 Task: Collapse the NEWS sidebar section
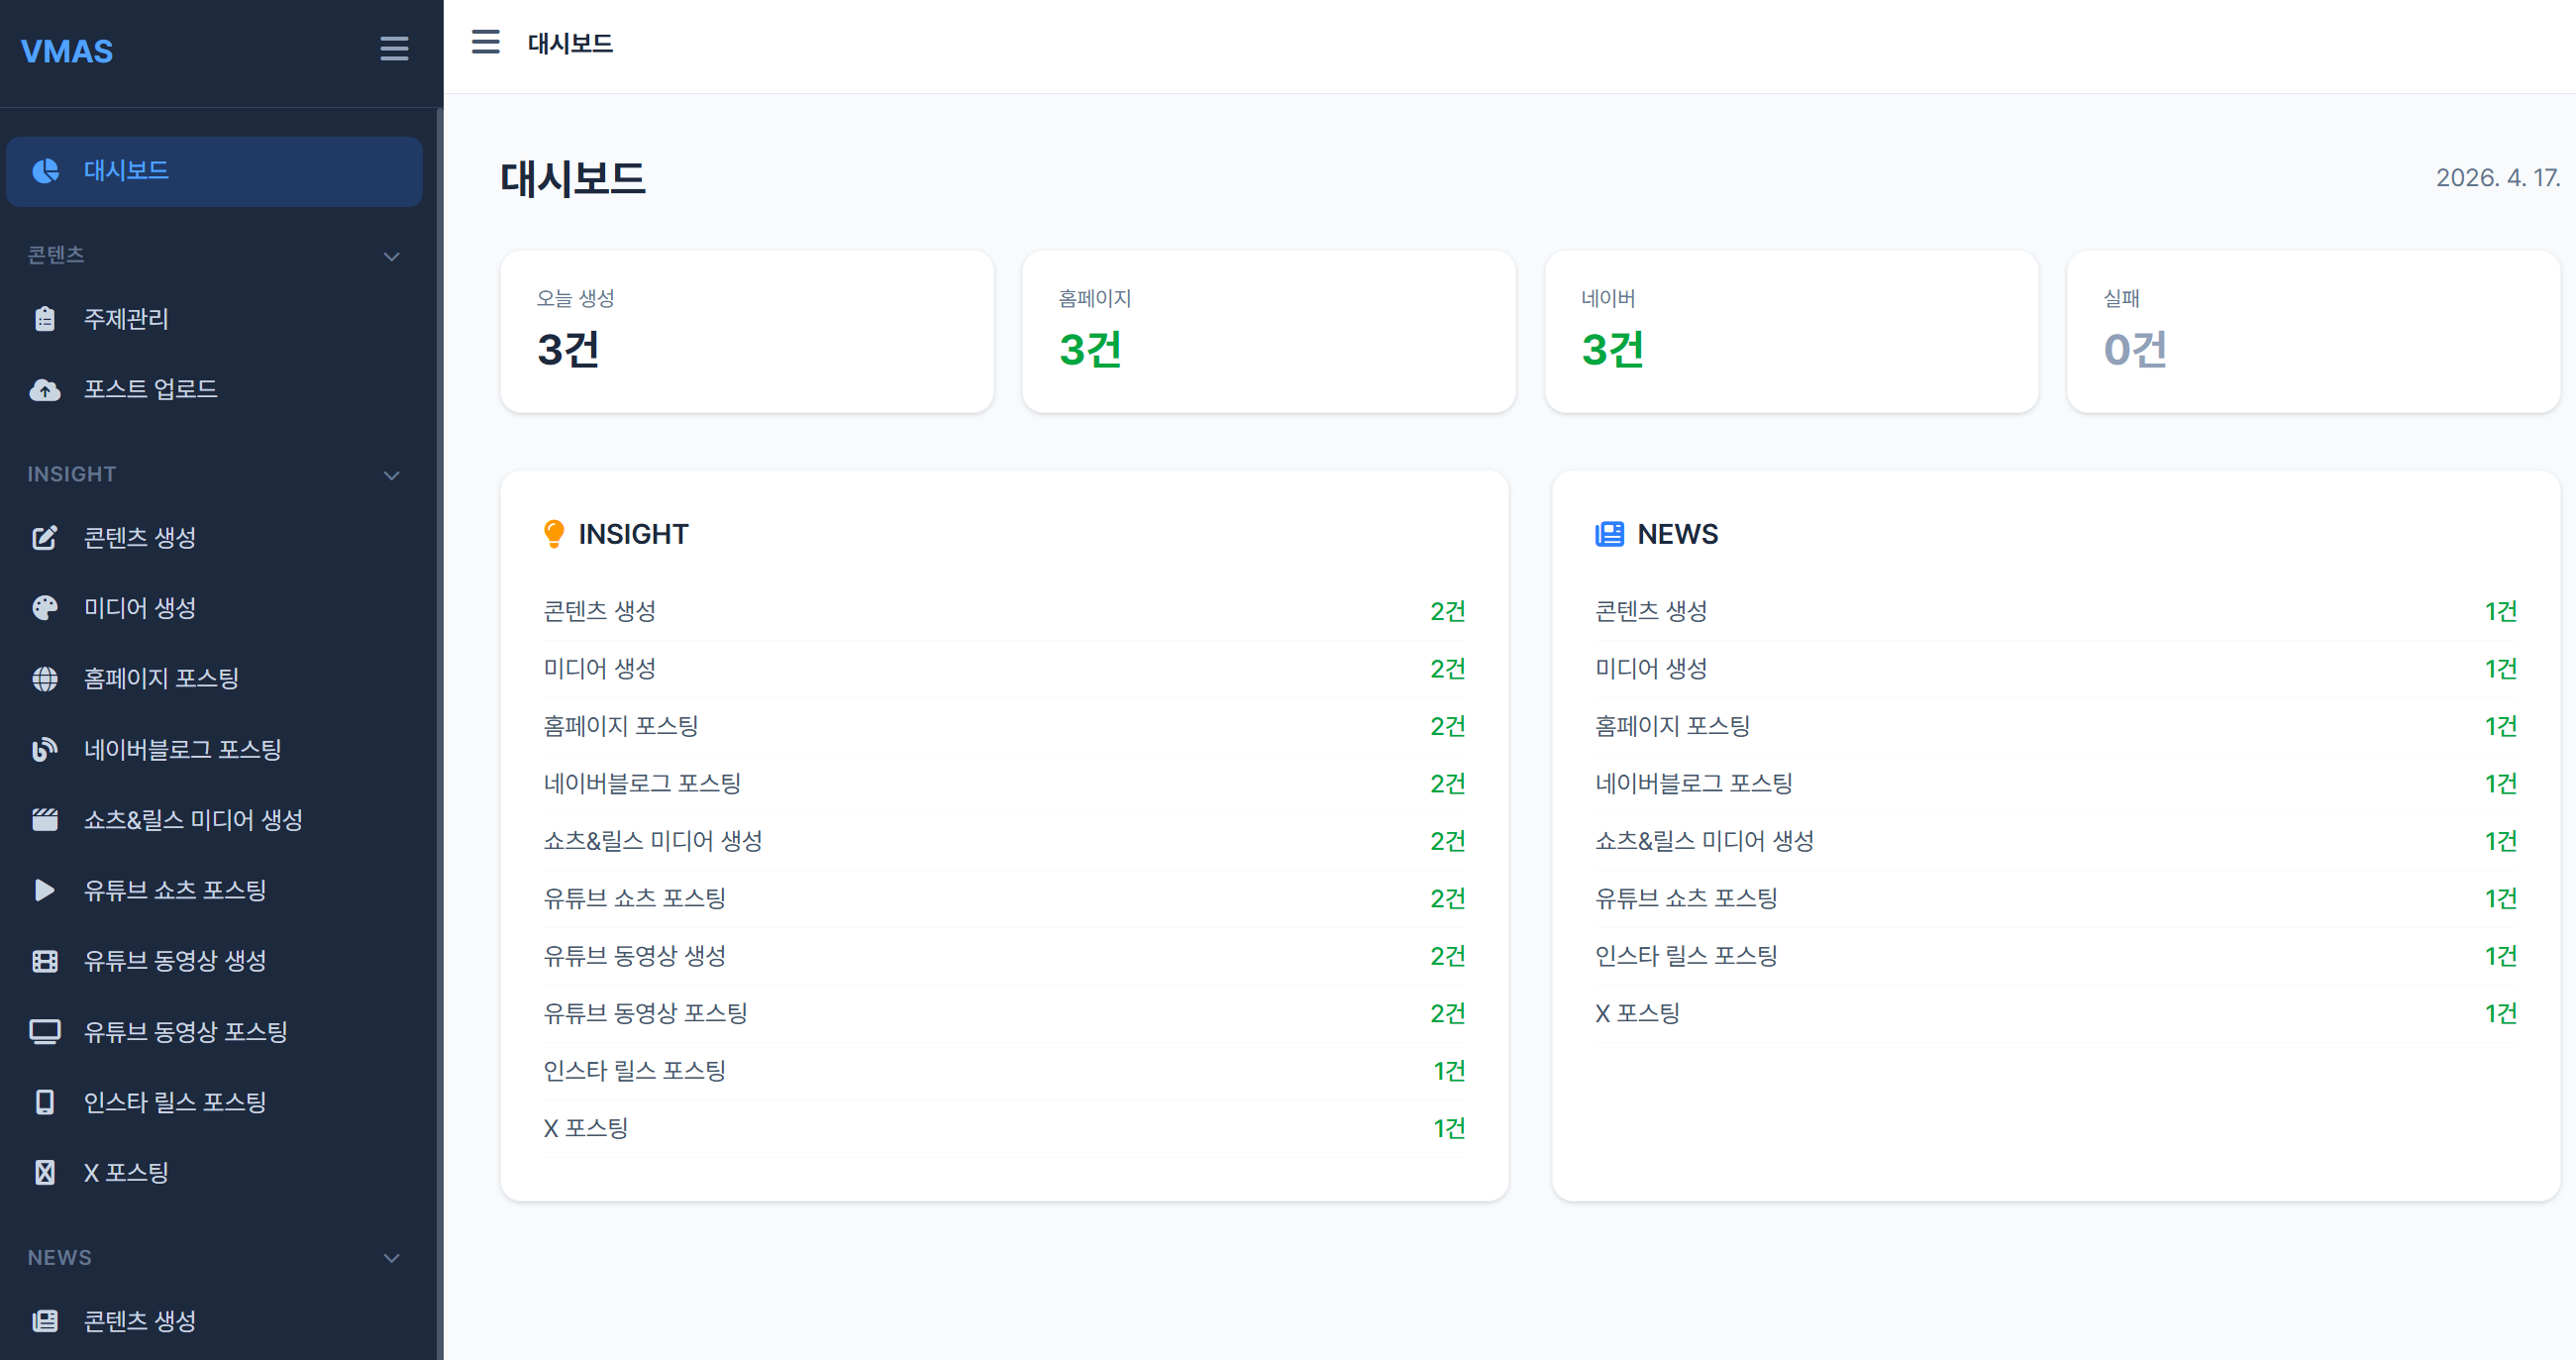392,1258
